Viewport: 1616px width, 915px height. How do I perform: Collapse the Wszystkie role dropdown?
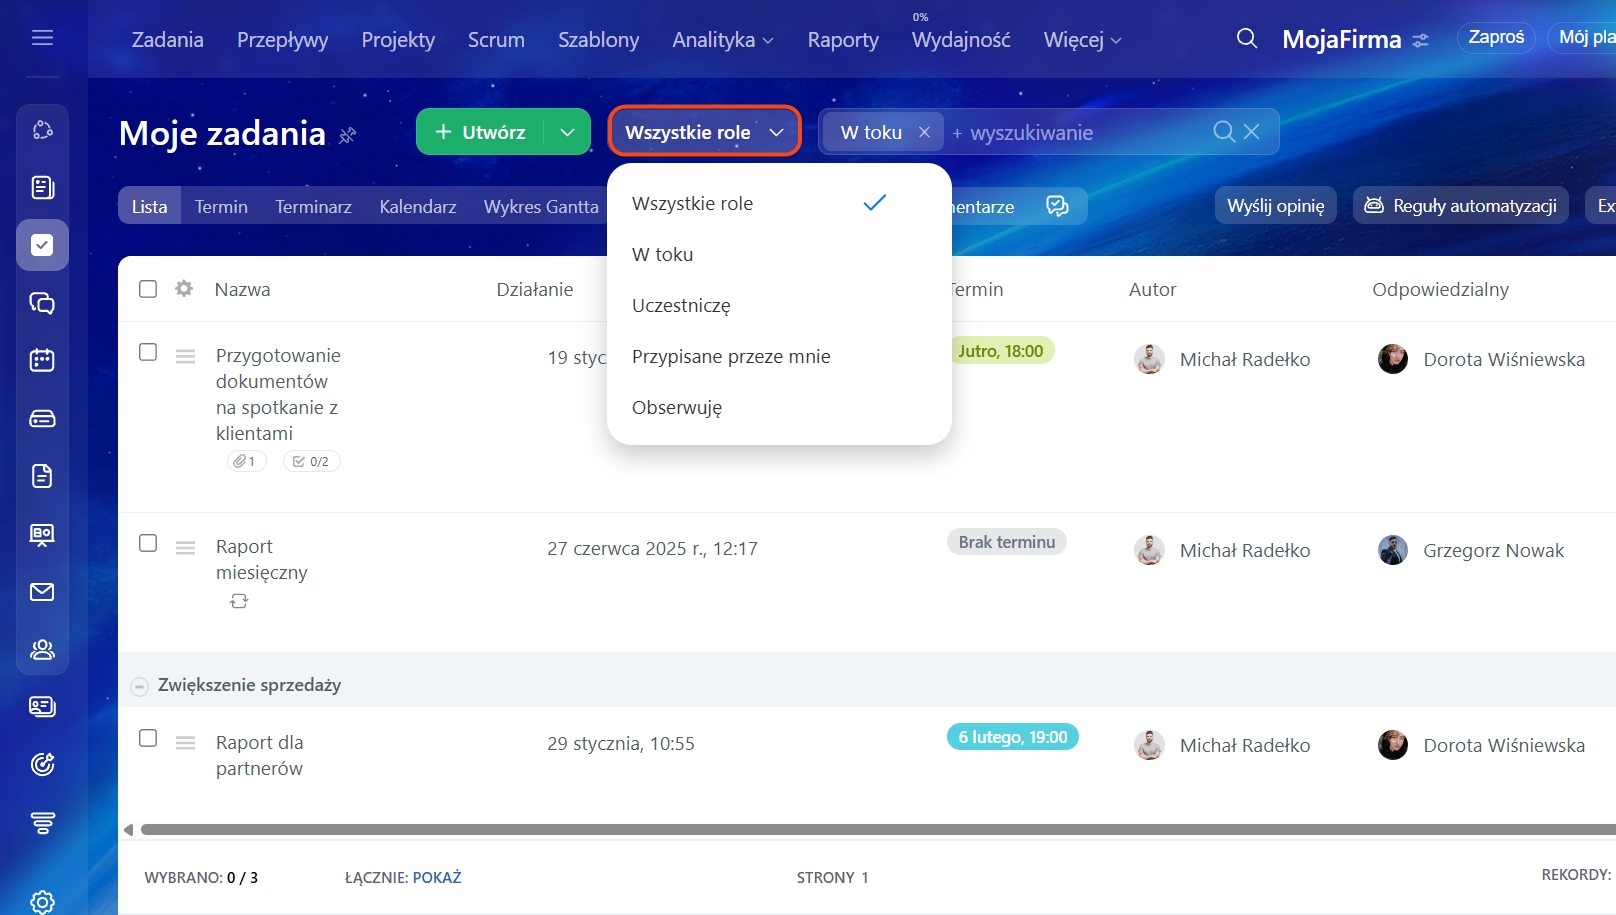(705, 132)
